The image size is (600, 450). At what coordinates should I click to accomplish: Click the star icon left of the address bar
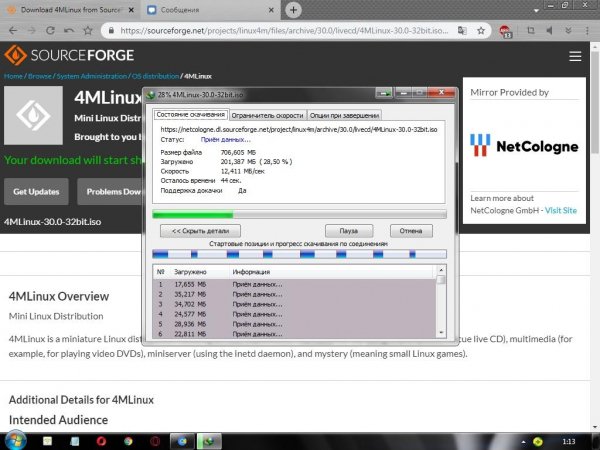[x=88, y=31]
